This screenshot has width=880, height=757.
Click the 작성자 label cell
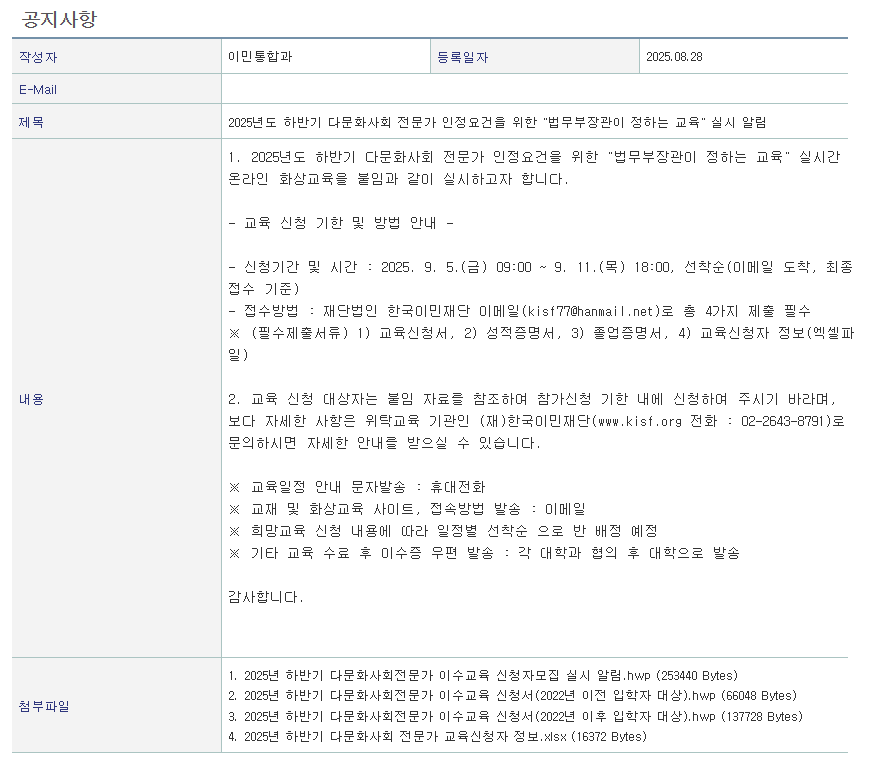[116, 57]
